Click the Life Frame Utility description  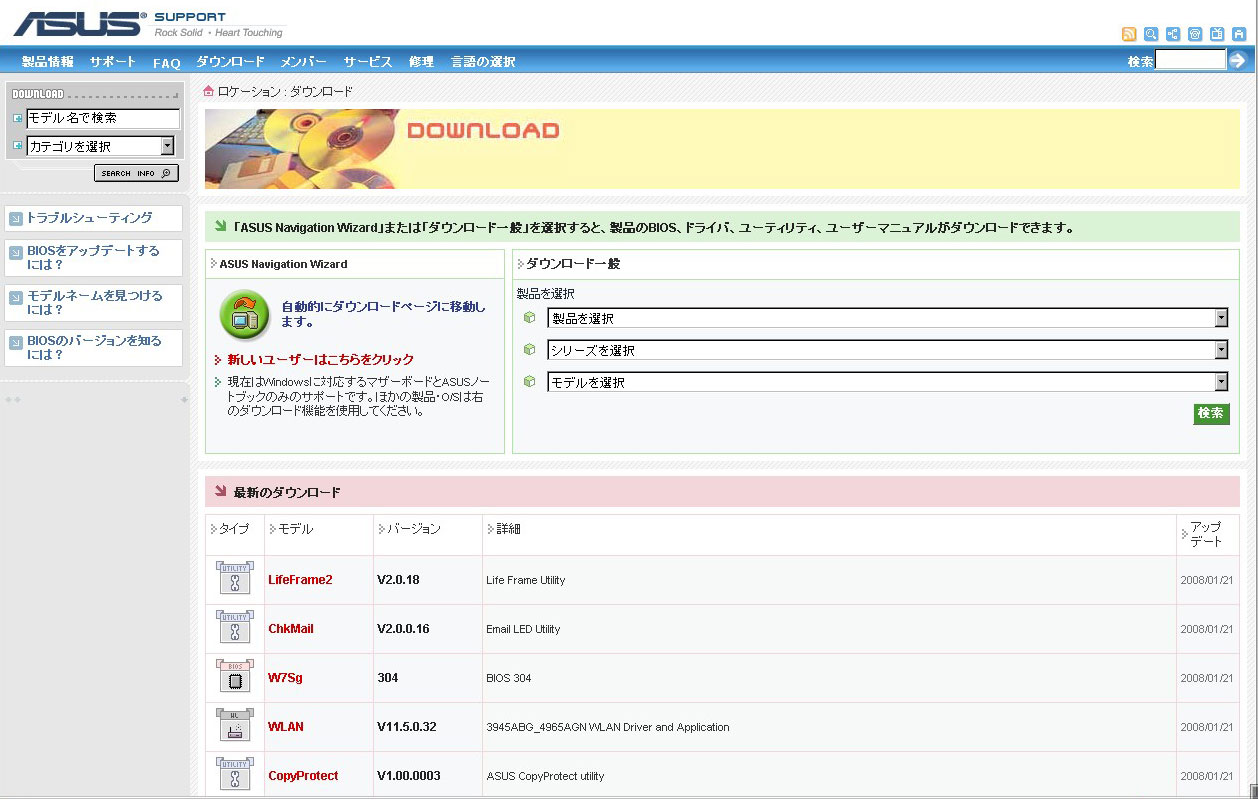pos(526,580)
